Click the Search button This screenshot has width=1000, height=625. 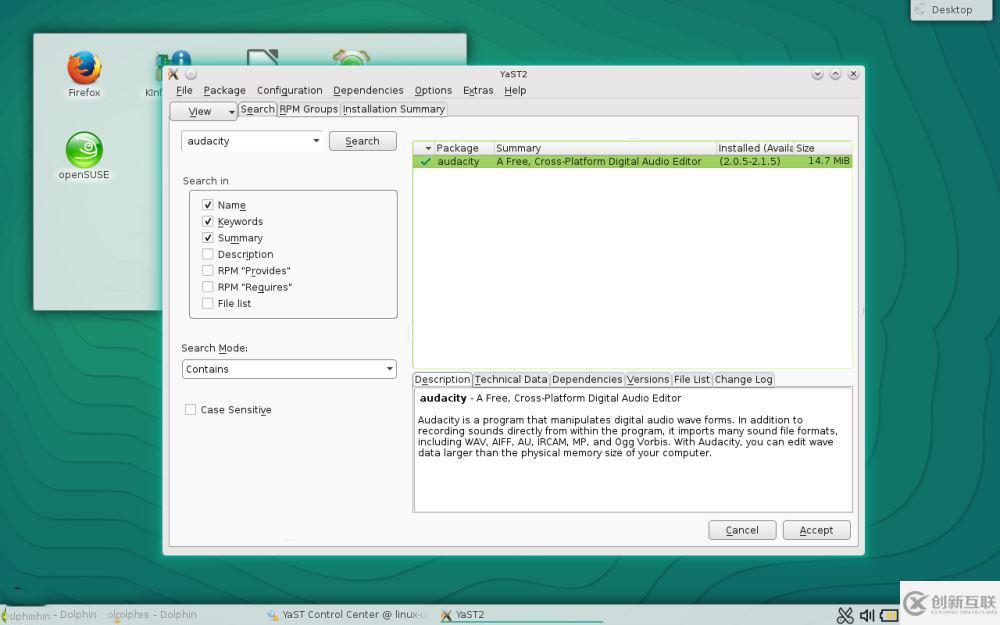[x=362, y=141]
